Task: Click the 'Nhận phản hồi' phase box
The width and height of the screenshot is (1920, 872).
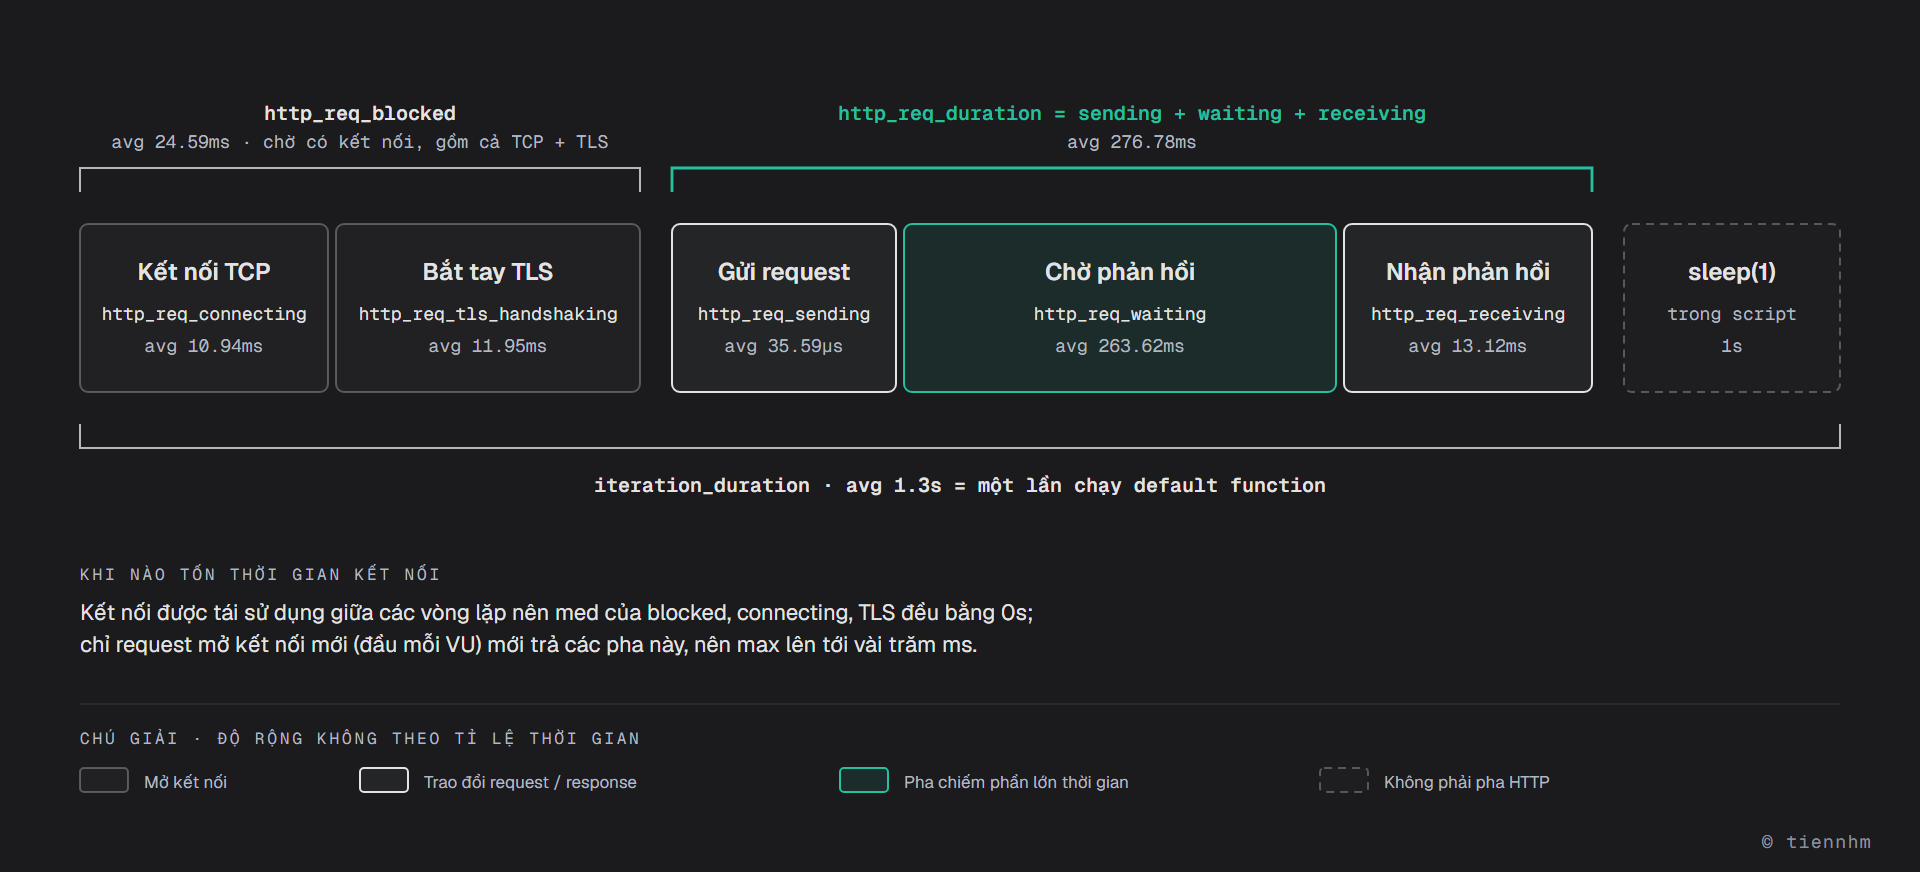Action: [x=1468, y=308]
